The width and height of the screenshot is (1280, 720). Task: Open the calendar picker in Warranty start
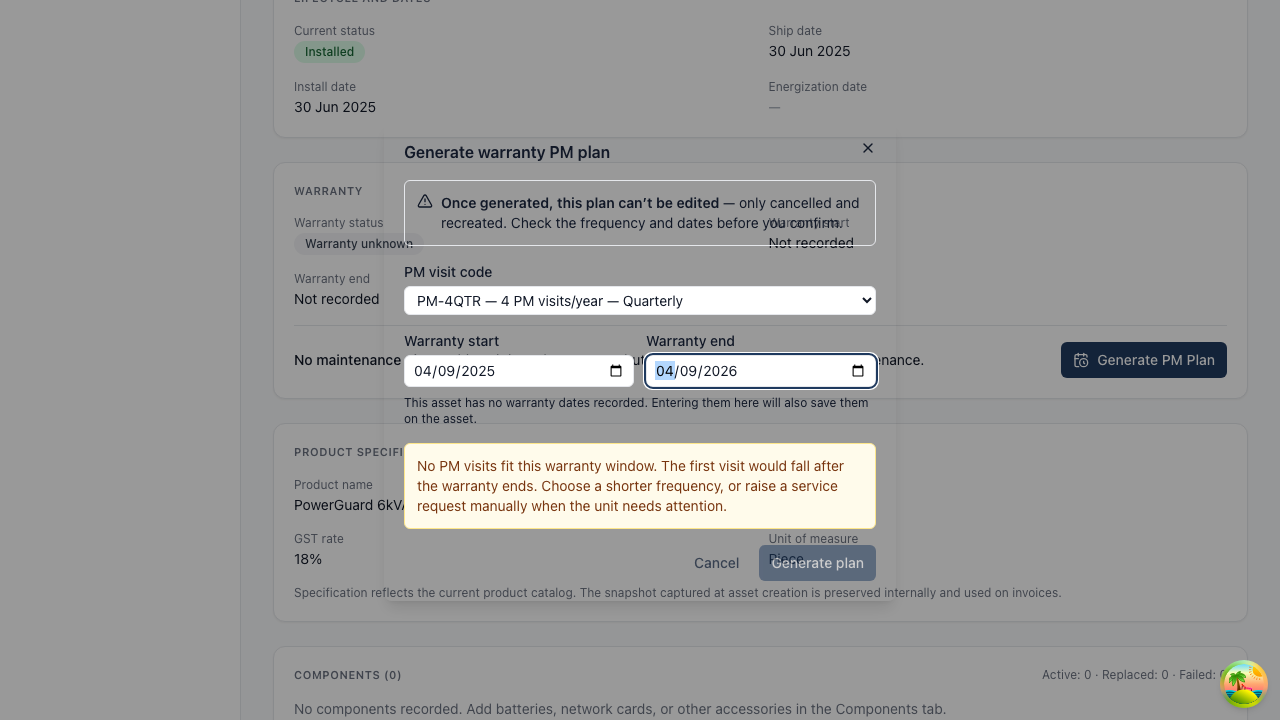point(616,371)
